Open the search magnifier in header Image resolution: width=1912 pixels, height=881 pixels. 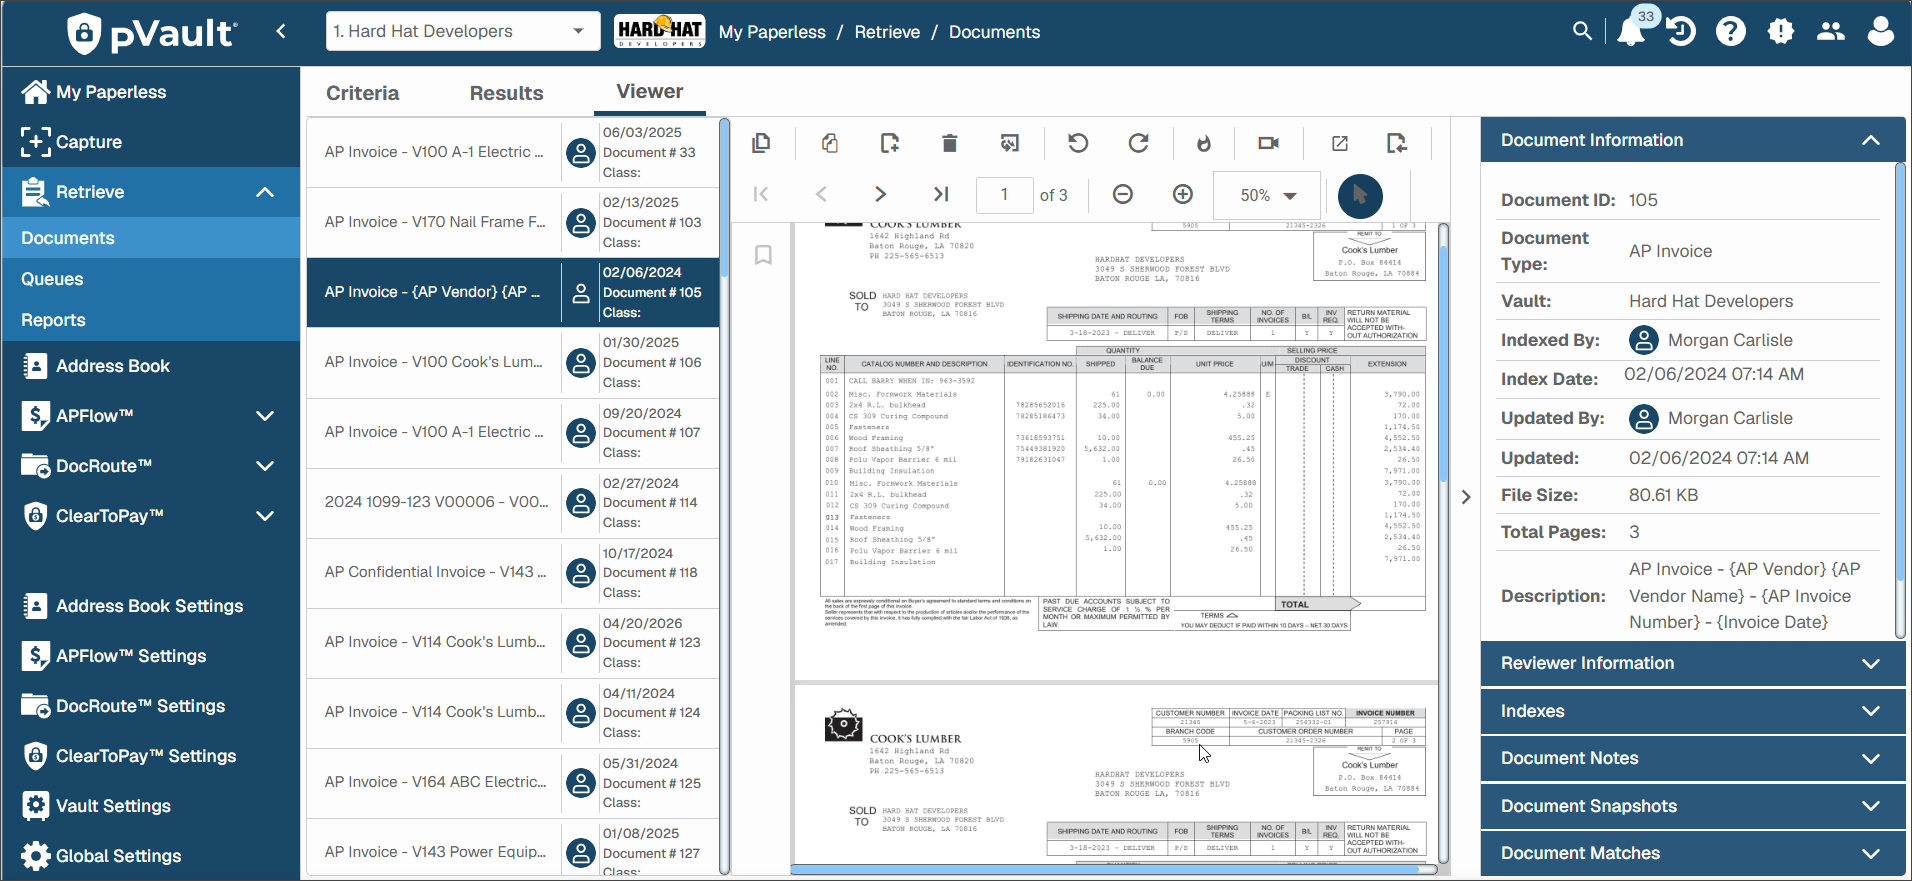1582,31
